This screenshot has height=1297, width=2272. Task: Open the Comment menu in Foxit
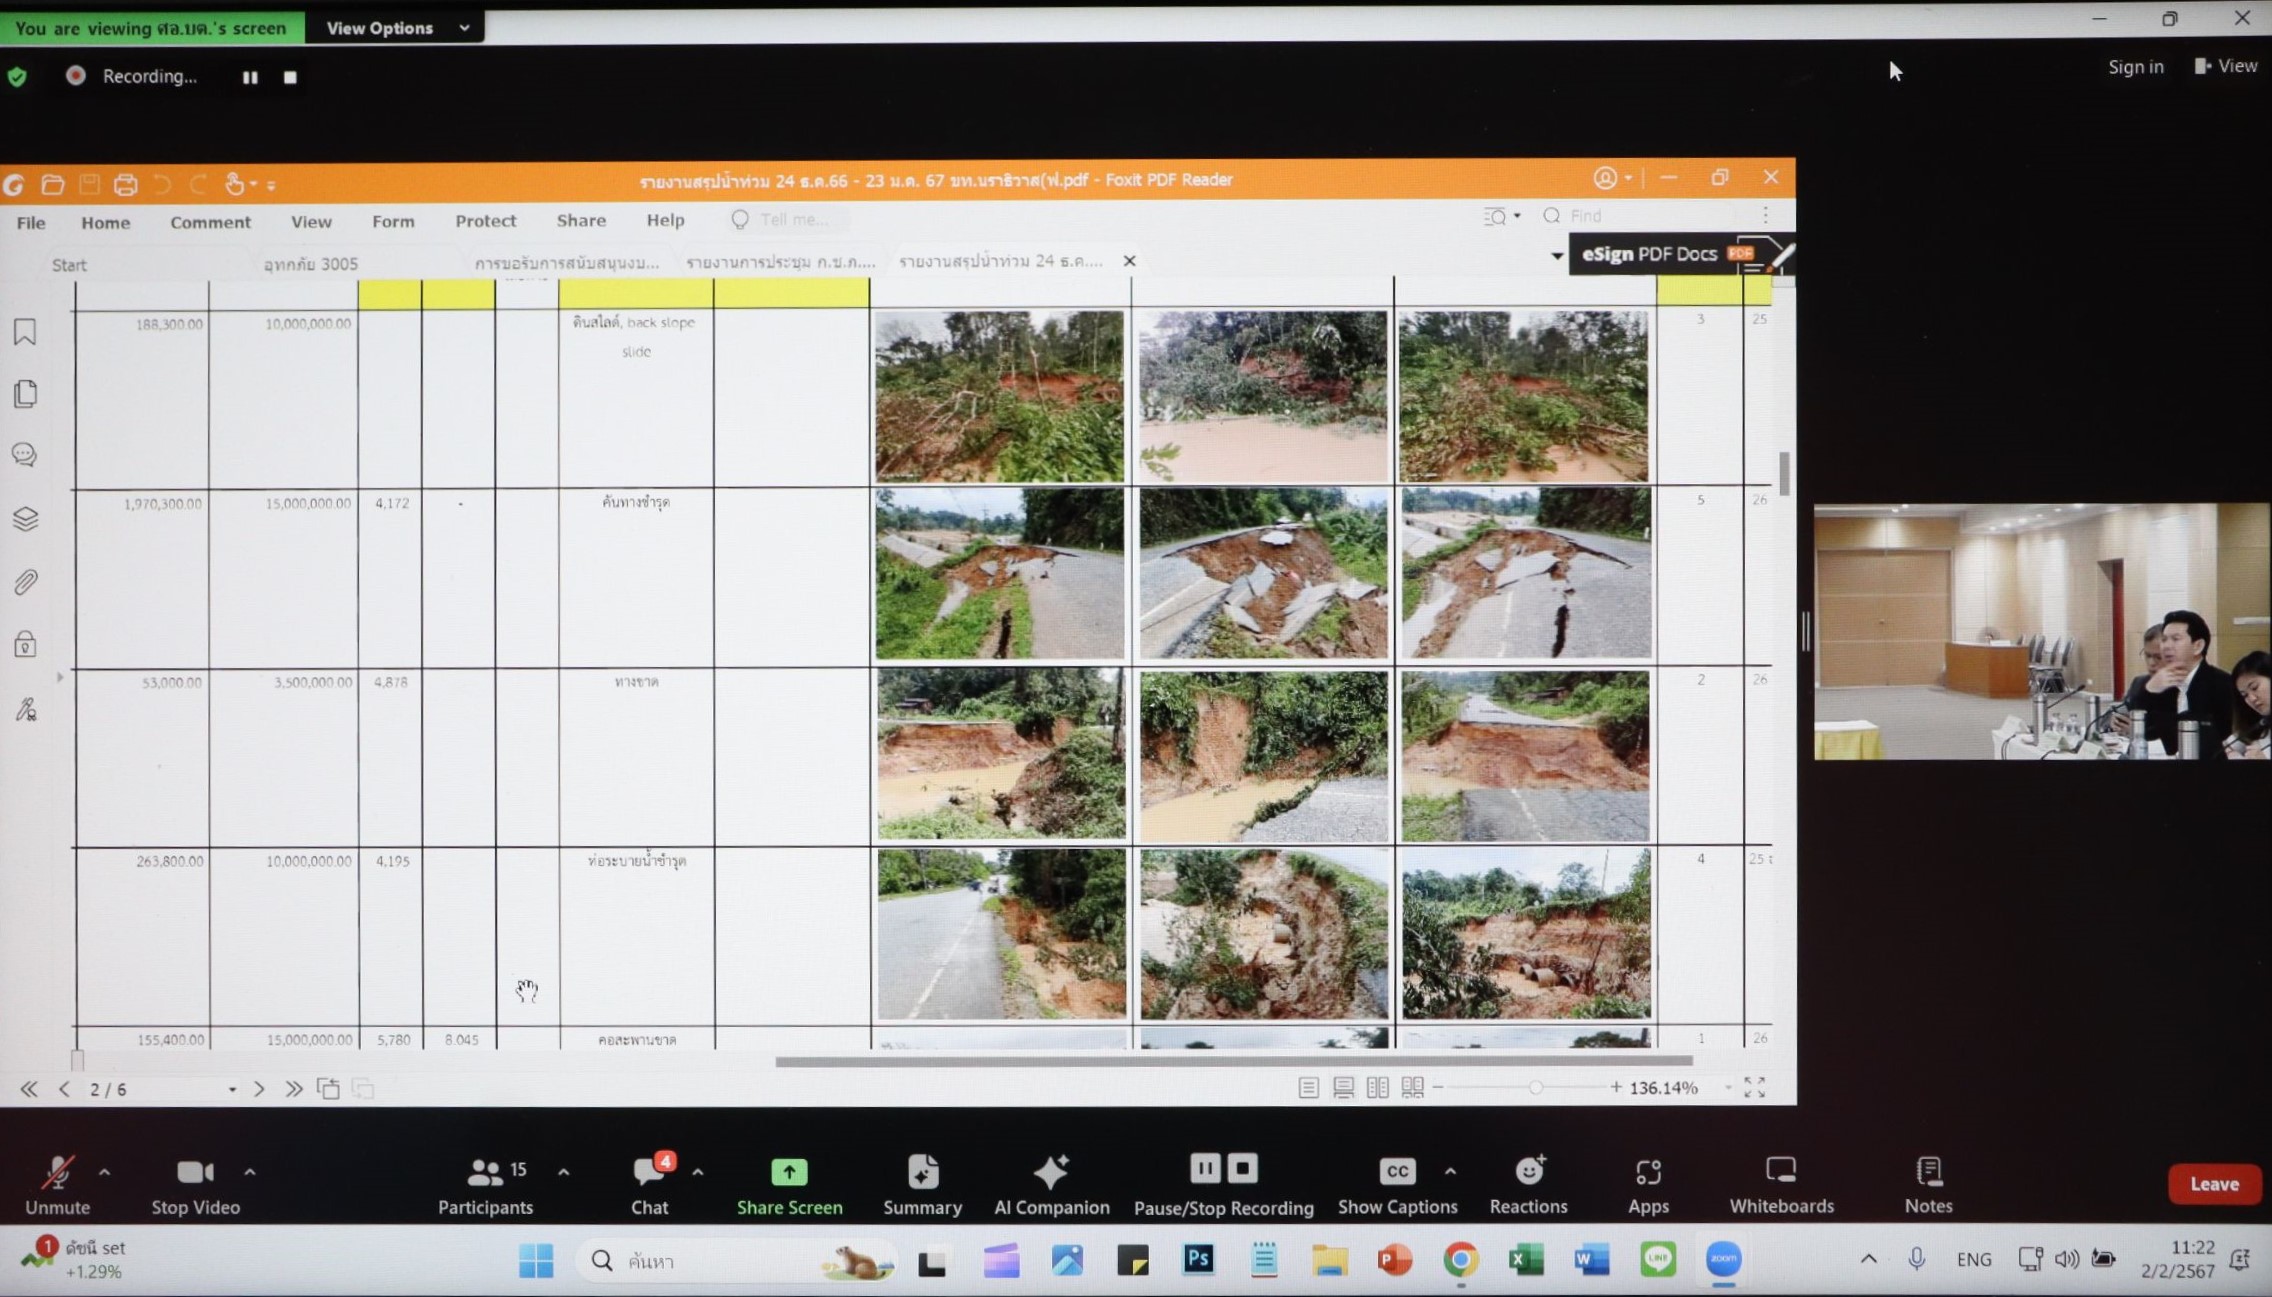point(210,222)
